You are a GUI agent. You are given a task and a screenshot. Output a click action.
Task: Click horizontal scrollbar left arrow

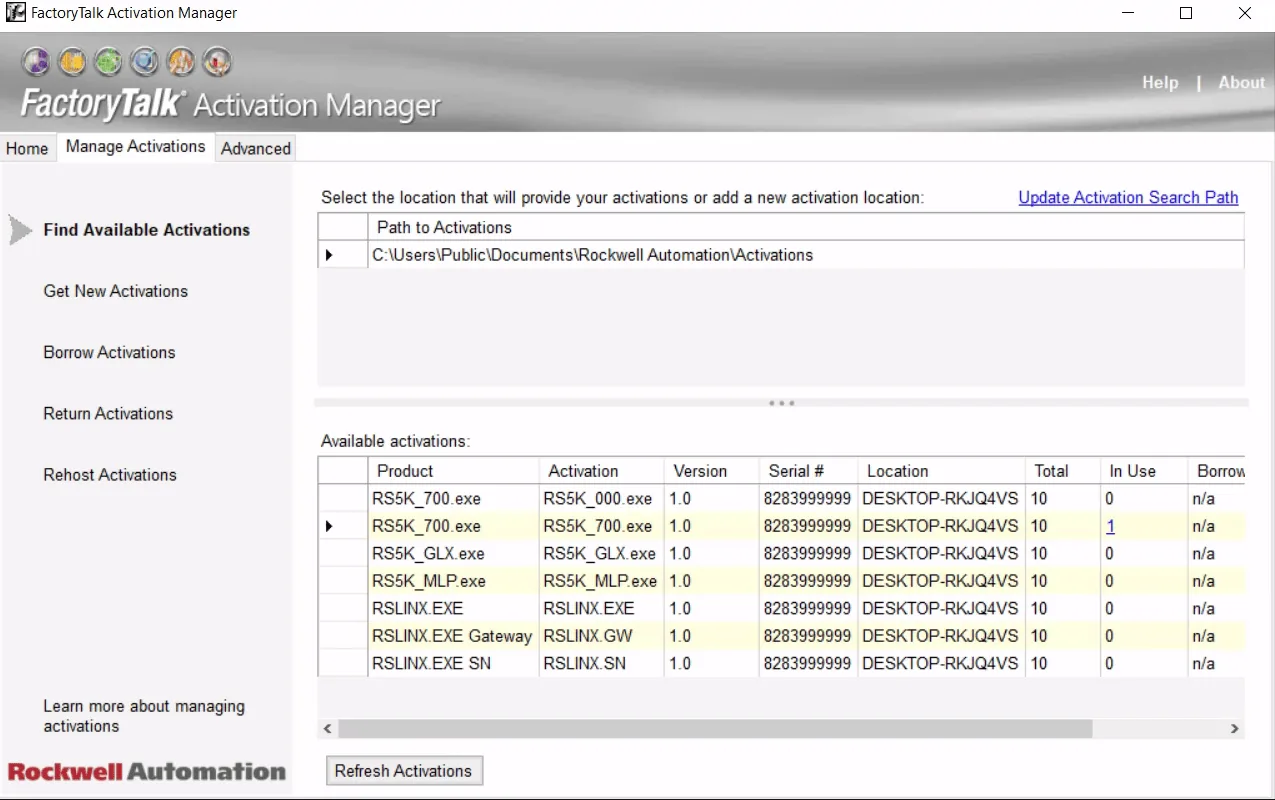328,729
